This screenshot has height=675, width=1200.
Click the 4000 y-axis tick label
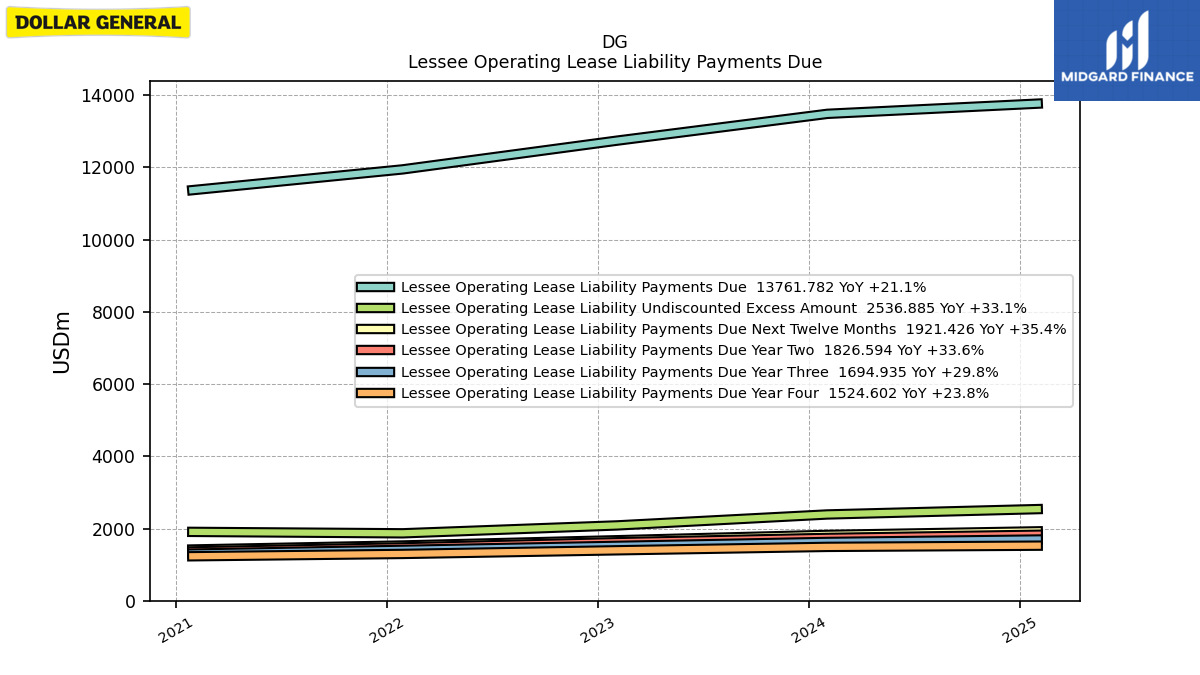[115, 457]
